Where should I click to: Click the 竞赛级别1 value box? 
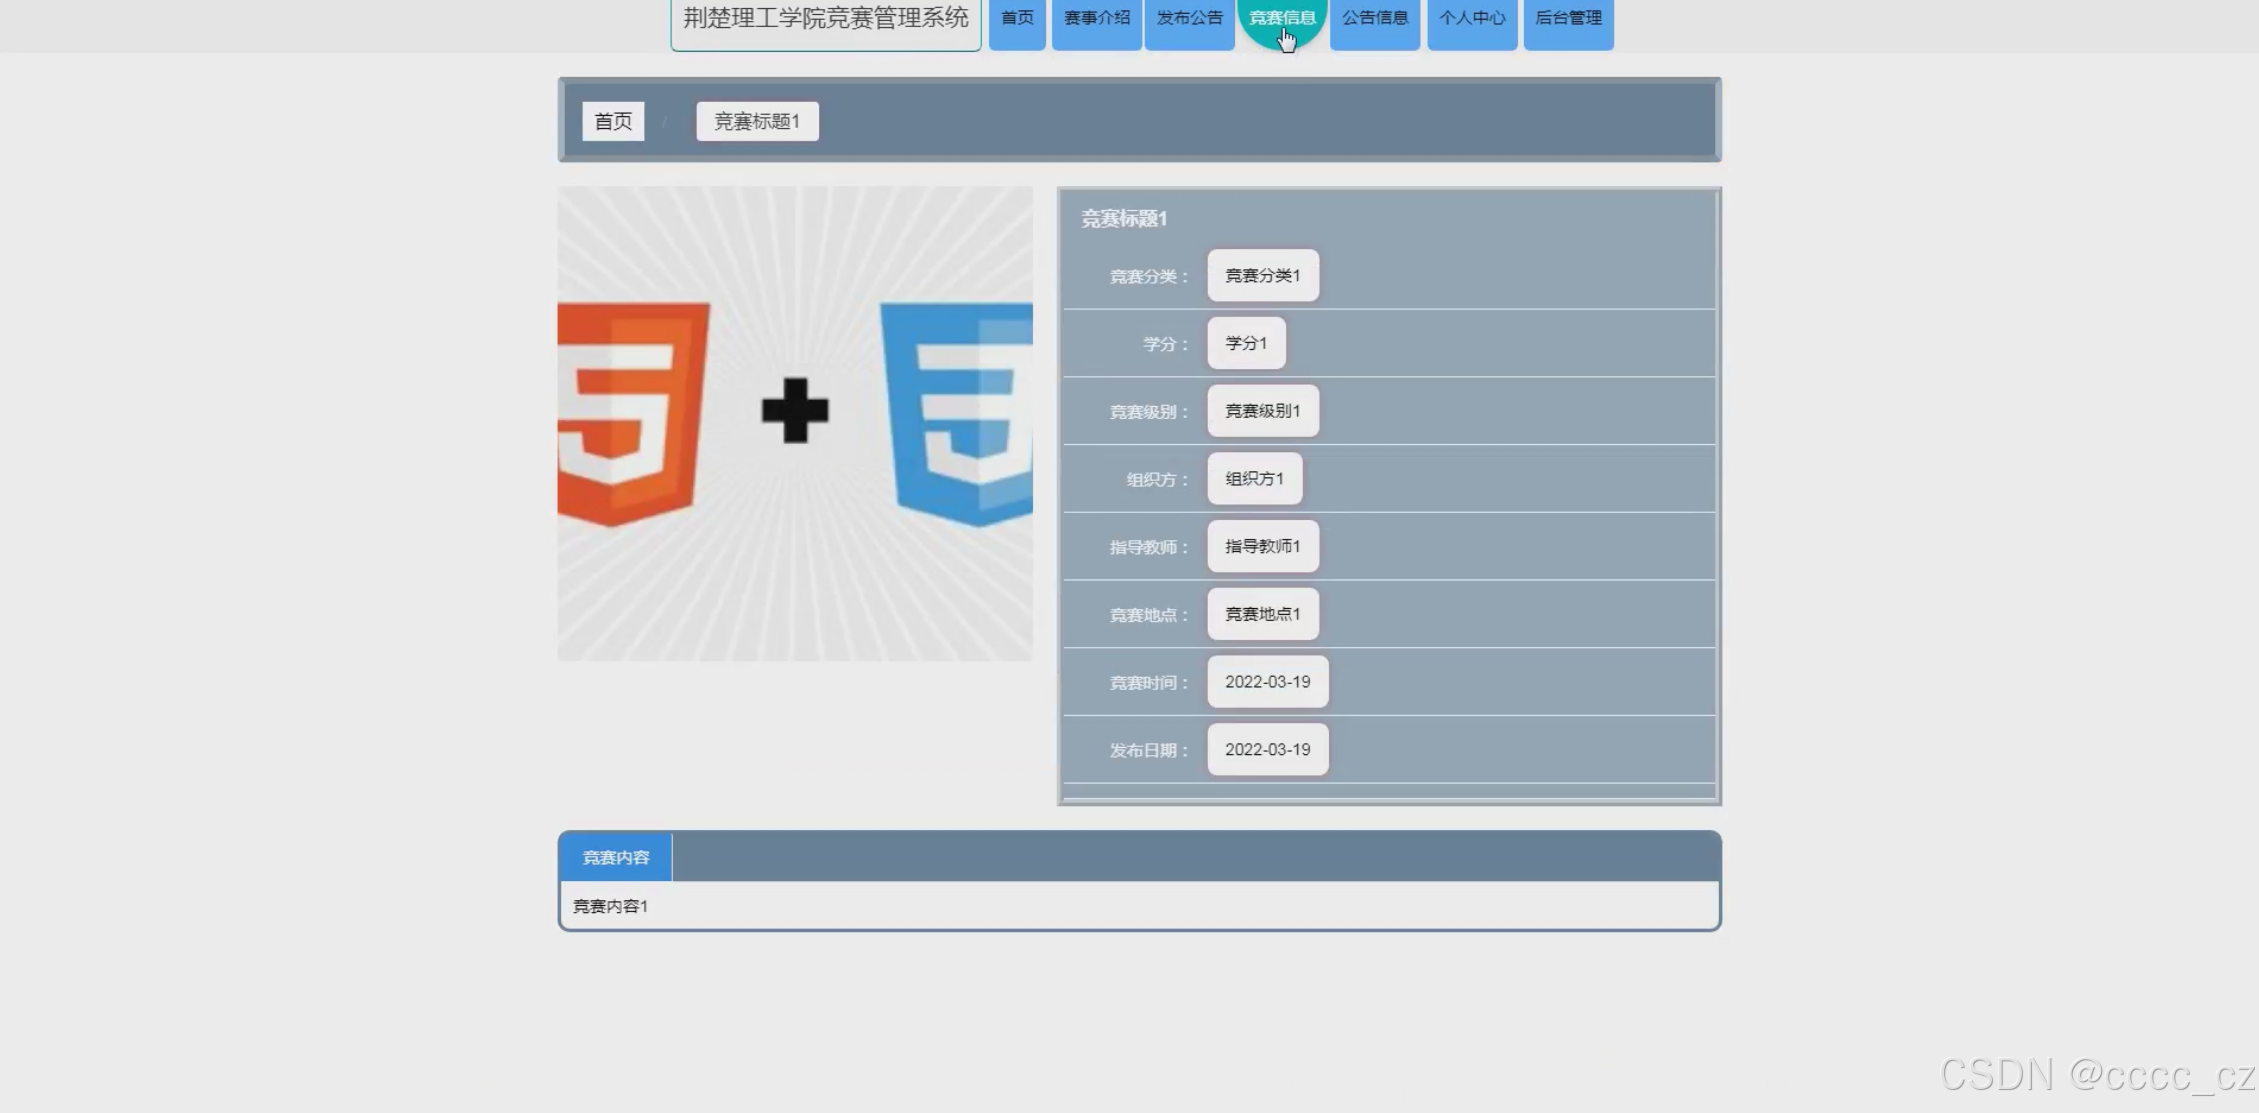click(1262, 411)
